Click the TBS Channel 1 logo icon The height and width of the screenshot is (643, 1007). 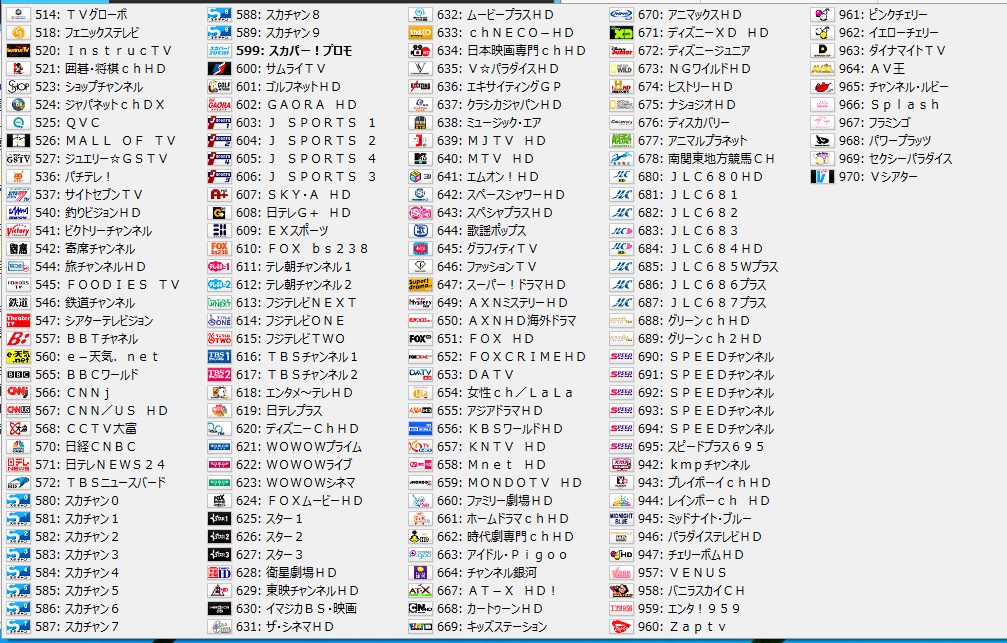219,357
